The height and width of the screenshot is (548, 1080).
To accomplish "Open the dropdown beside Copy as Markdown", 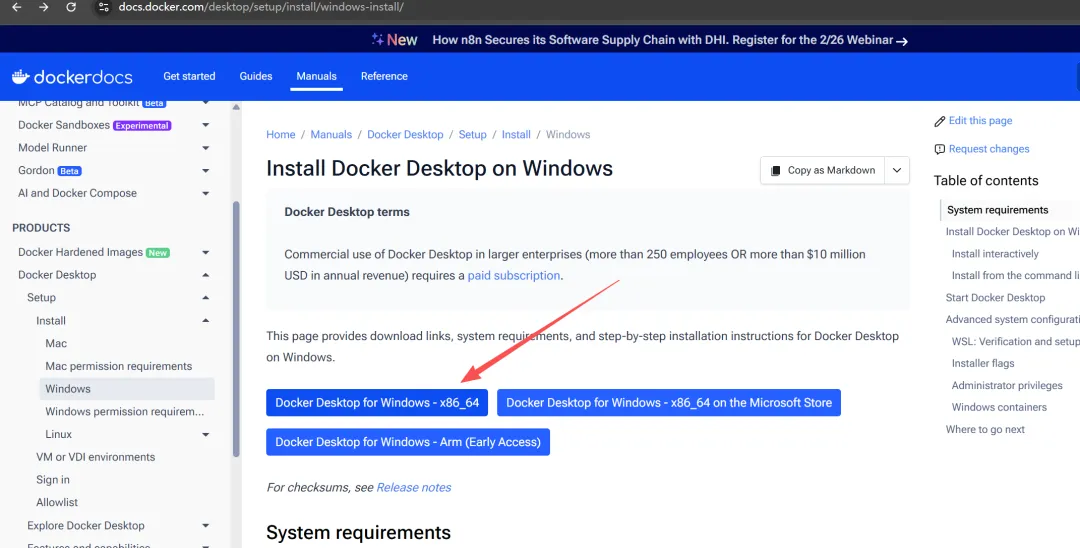I will (897, 170).
